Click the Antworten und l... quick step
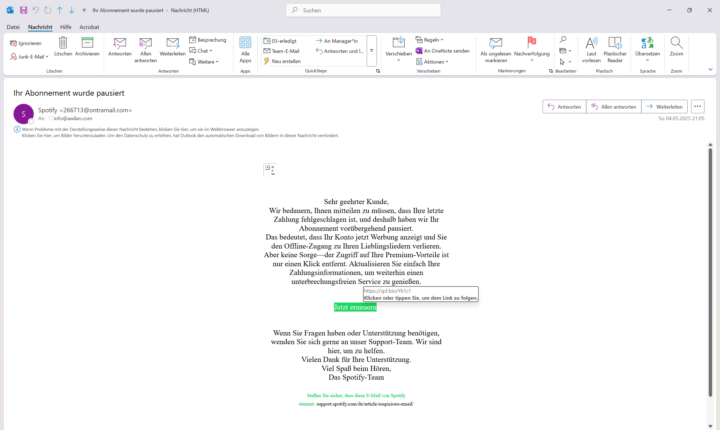 [x=340, y=51]
